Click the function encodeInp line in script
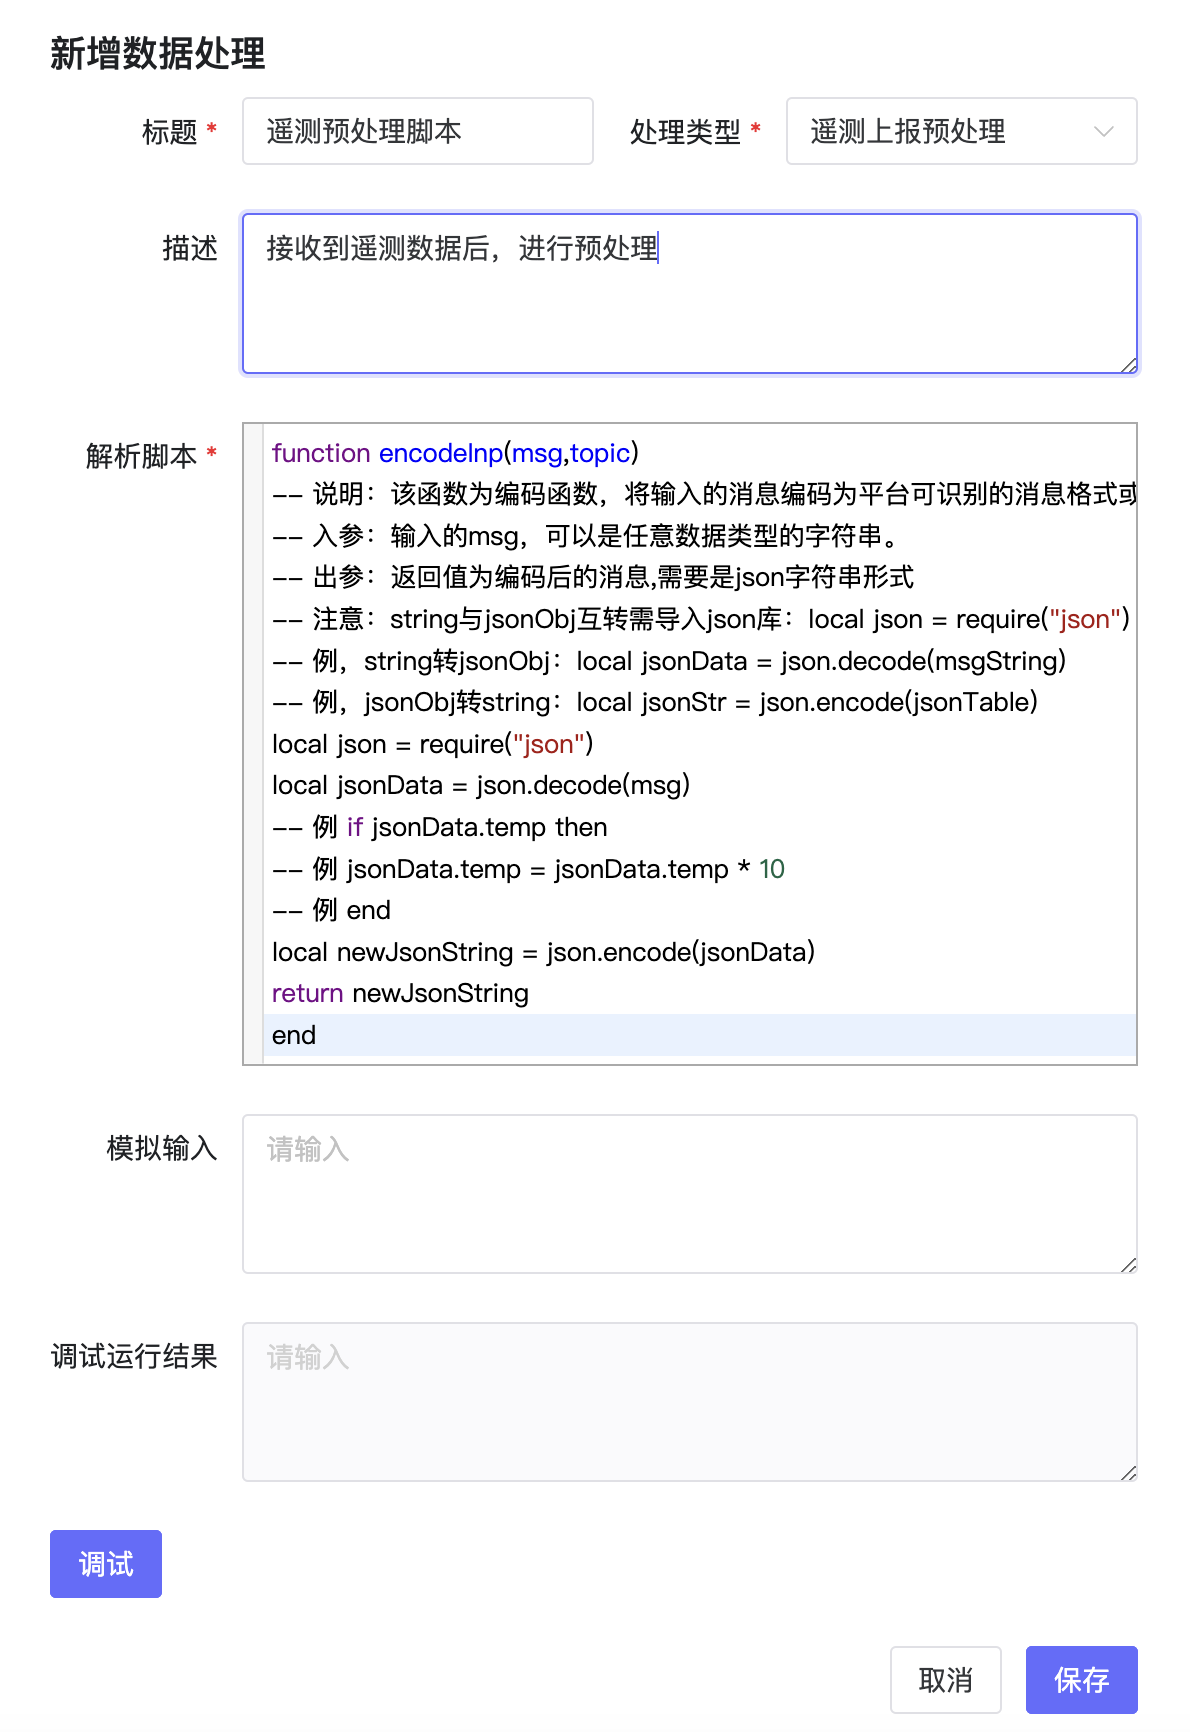The height and width of the screenshot is (1732, 1190). [x=455, y=453]
